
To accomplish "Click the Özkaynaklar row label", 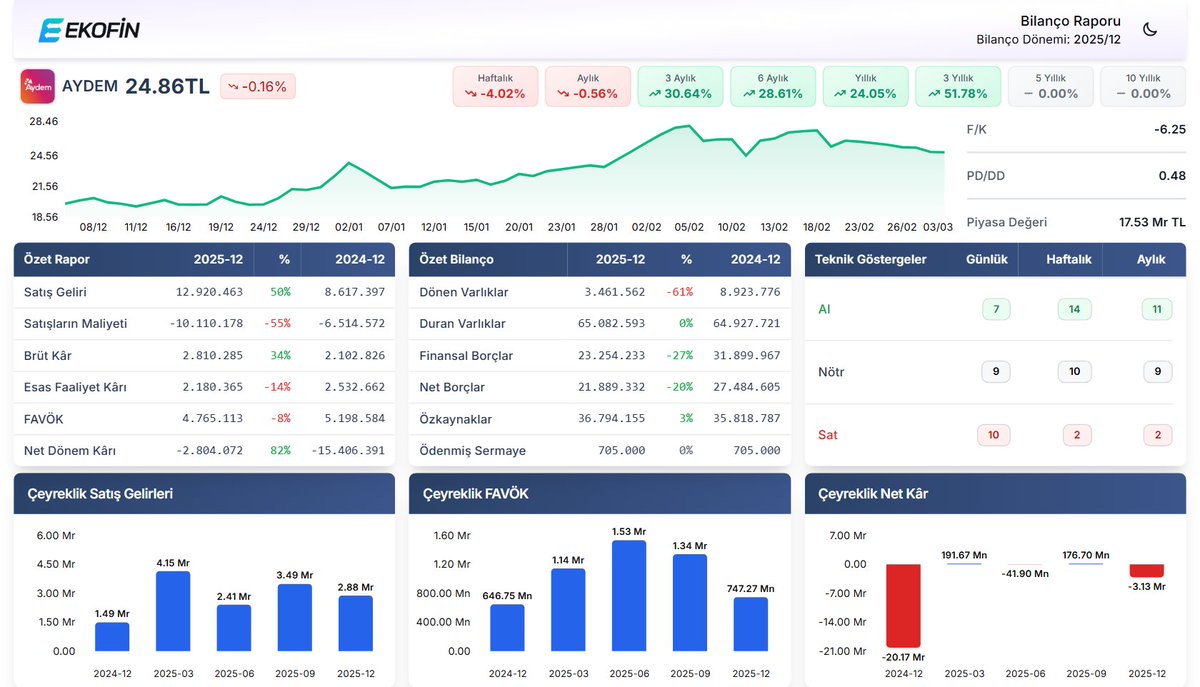I will click(456, 419).
